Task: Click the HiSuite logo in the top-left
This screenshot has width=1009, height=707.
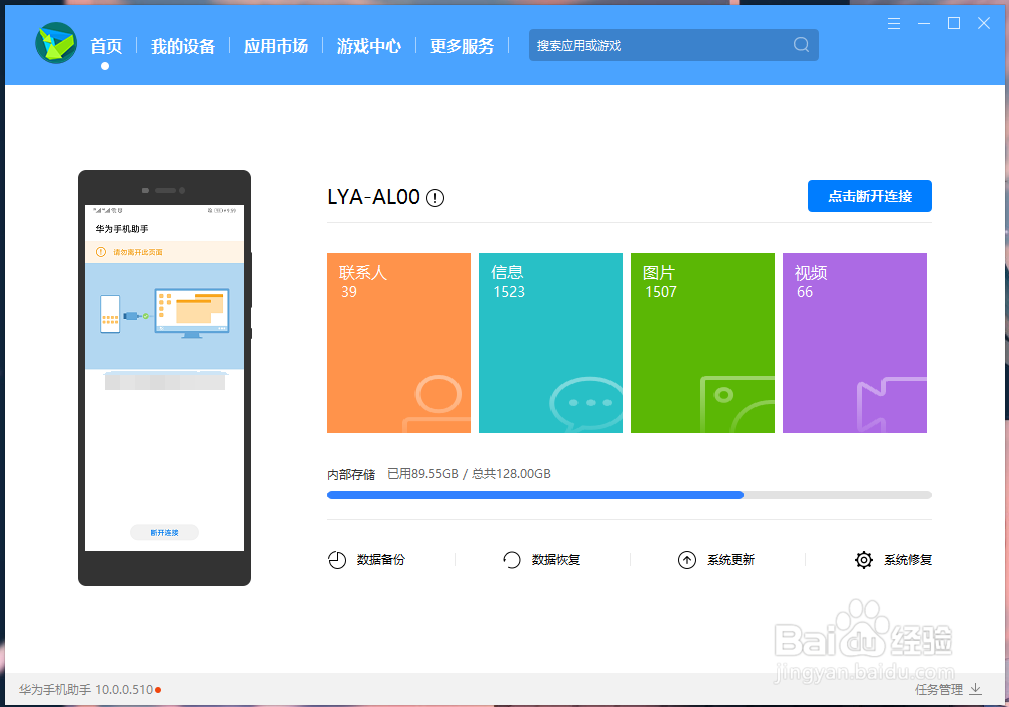Action: (x=55, y=44)
